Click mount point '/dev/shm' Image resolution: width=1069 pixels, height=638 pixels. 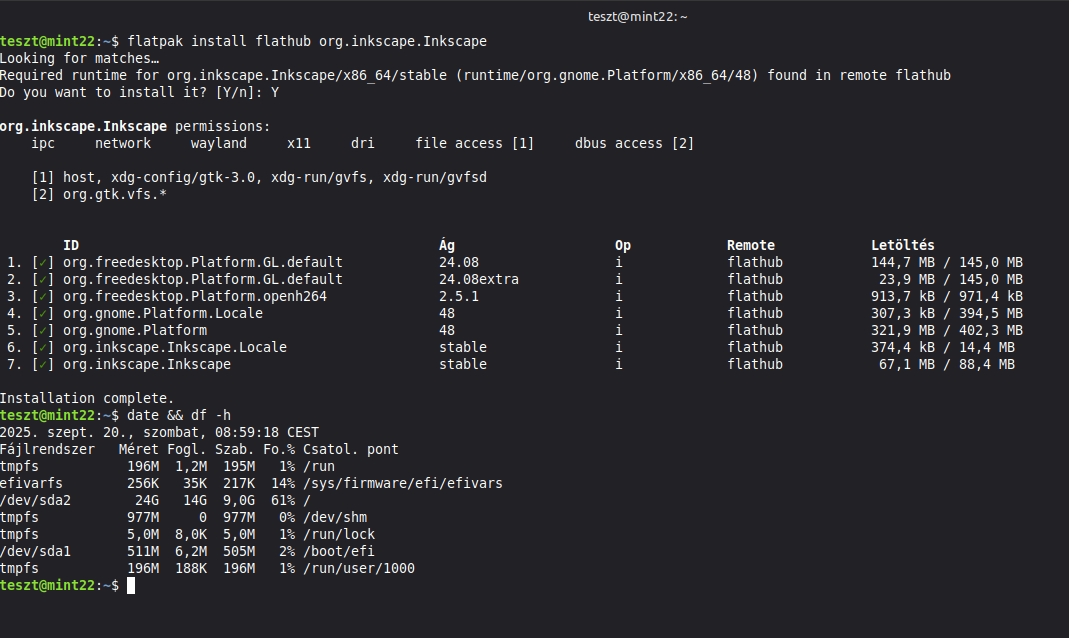tap(335, 517)
